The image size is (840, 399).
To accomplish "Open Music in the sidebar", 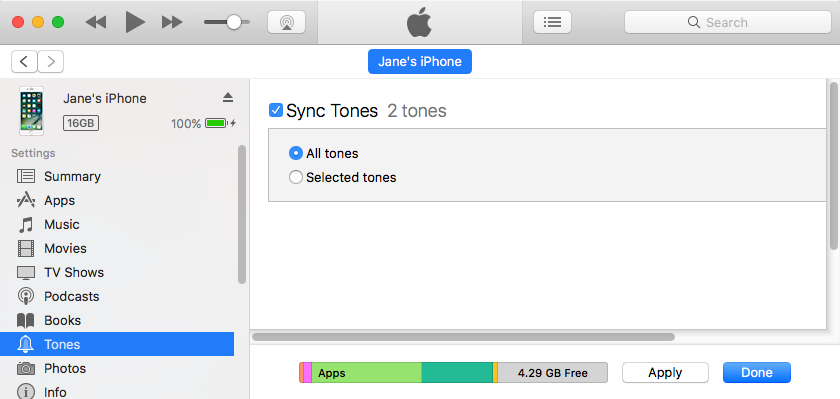I will (117, 224).
